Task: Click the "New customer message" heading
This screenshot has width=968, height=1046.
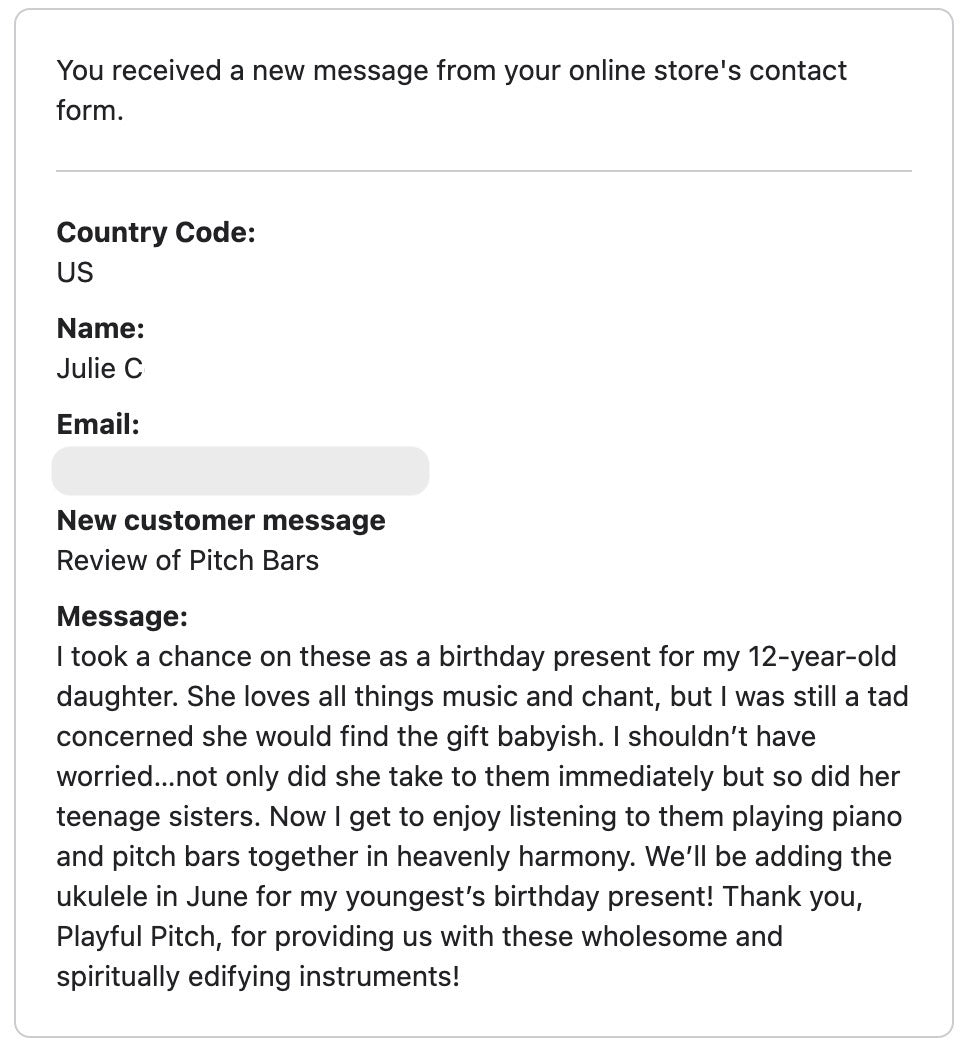Action: pyautogui.click(x=220, y=520)
